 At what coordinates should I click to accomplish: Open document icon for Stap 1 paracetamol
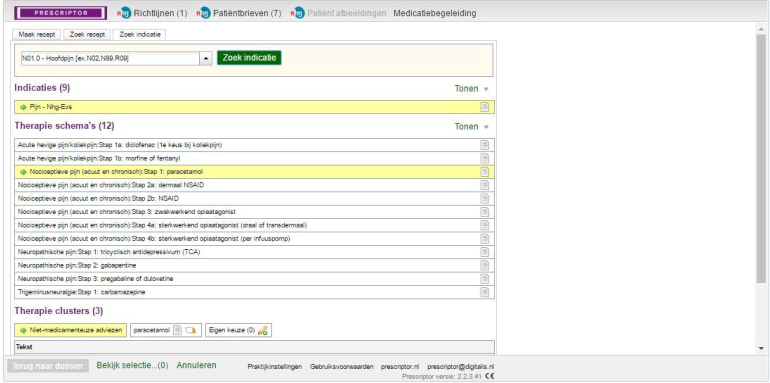click(484, 172)
